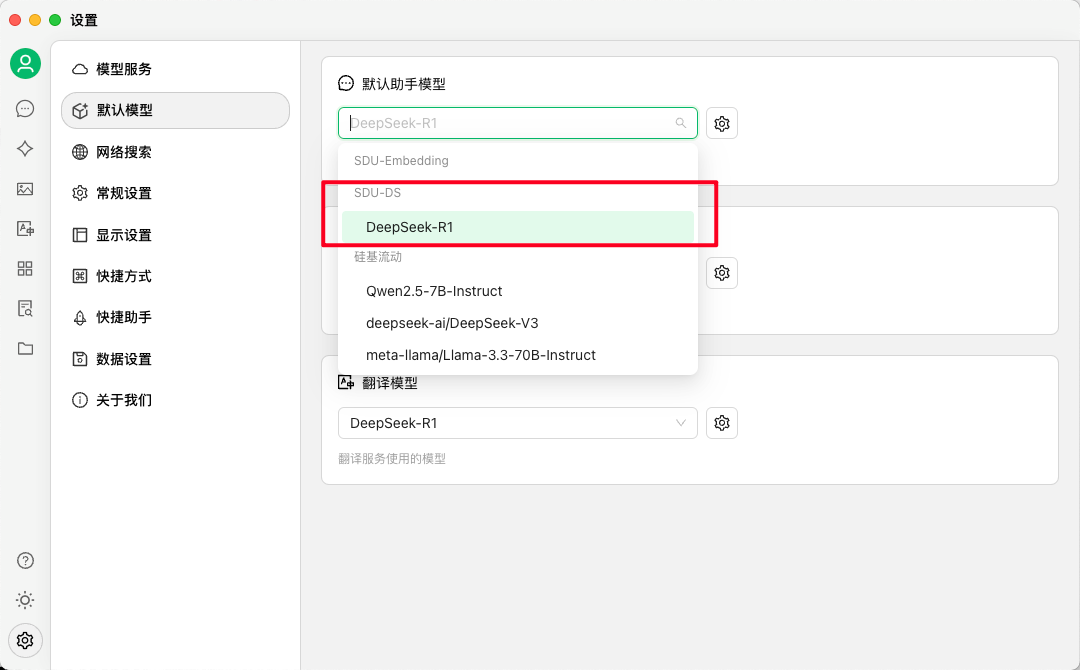Open the image painting sidebar icon

click(x=25, y=189)
